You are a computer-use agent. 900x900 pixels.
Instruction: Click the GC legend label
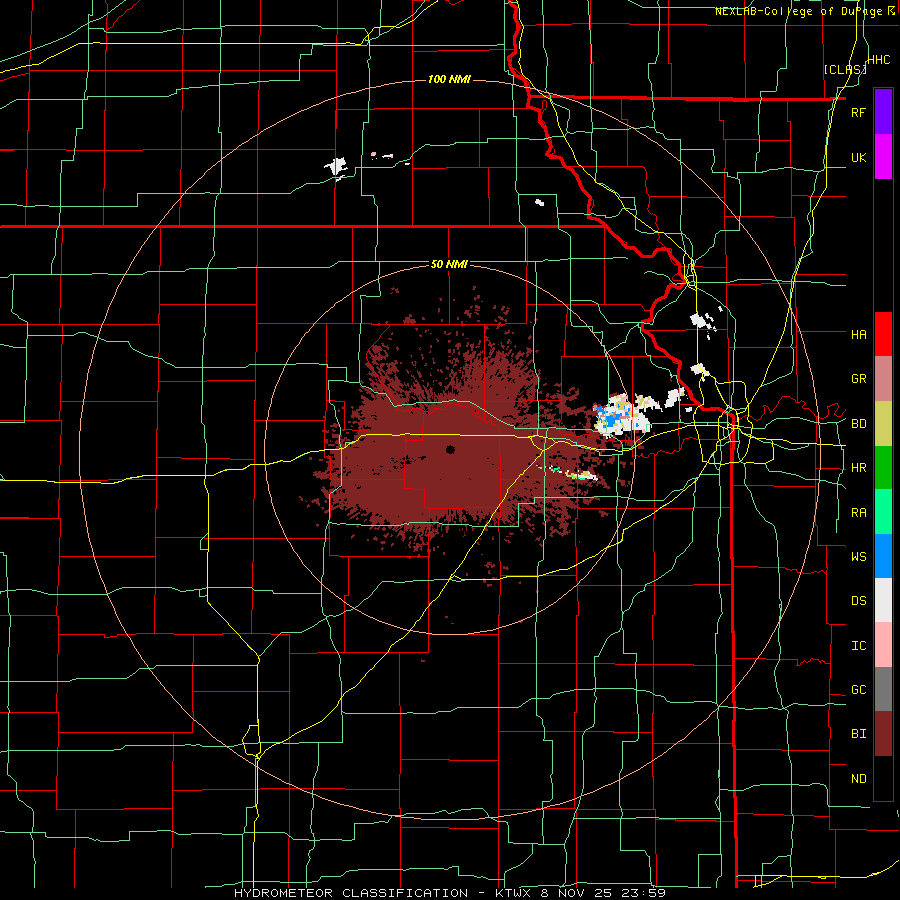tap(858, 690)
